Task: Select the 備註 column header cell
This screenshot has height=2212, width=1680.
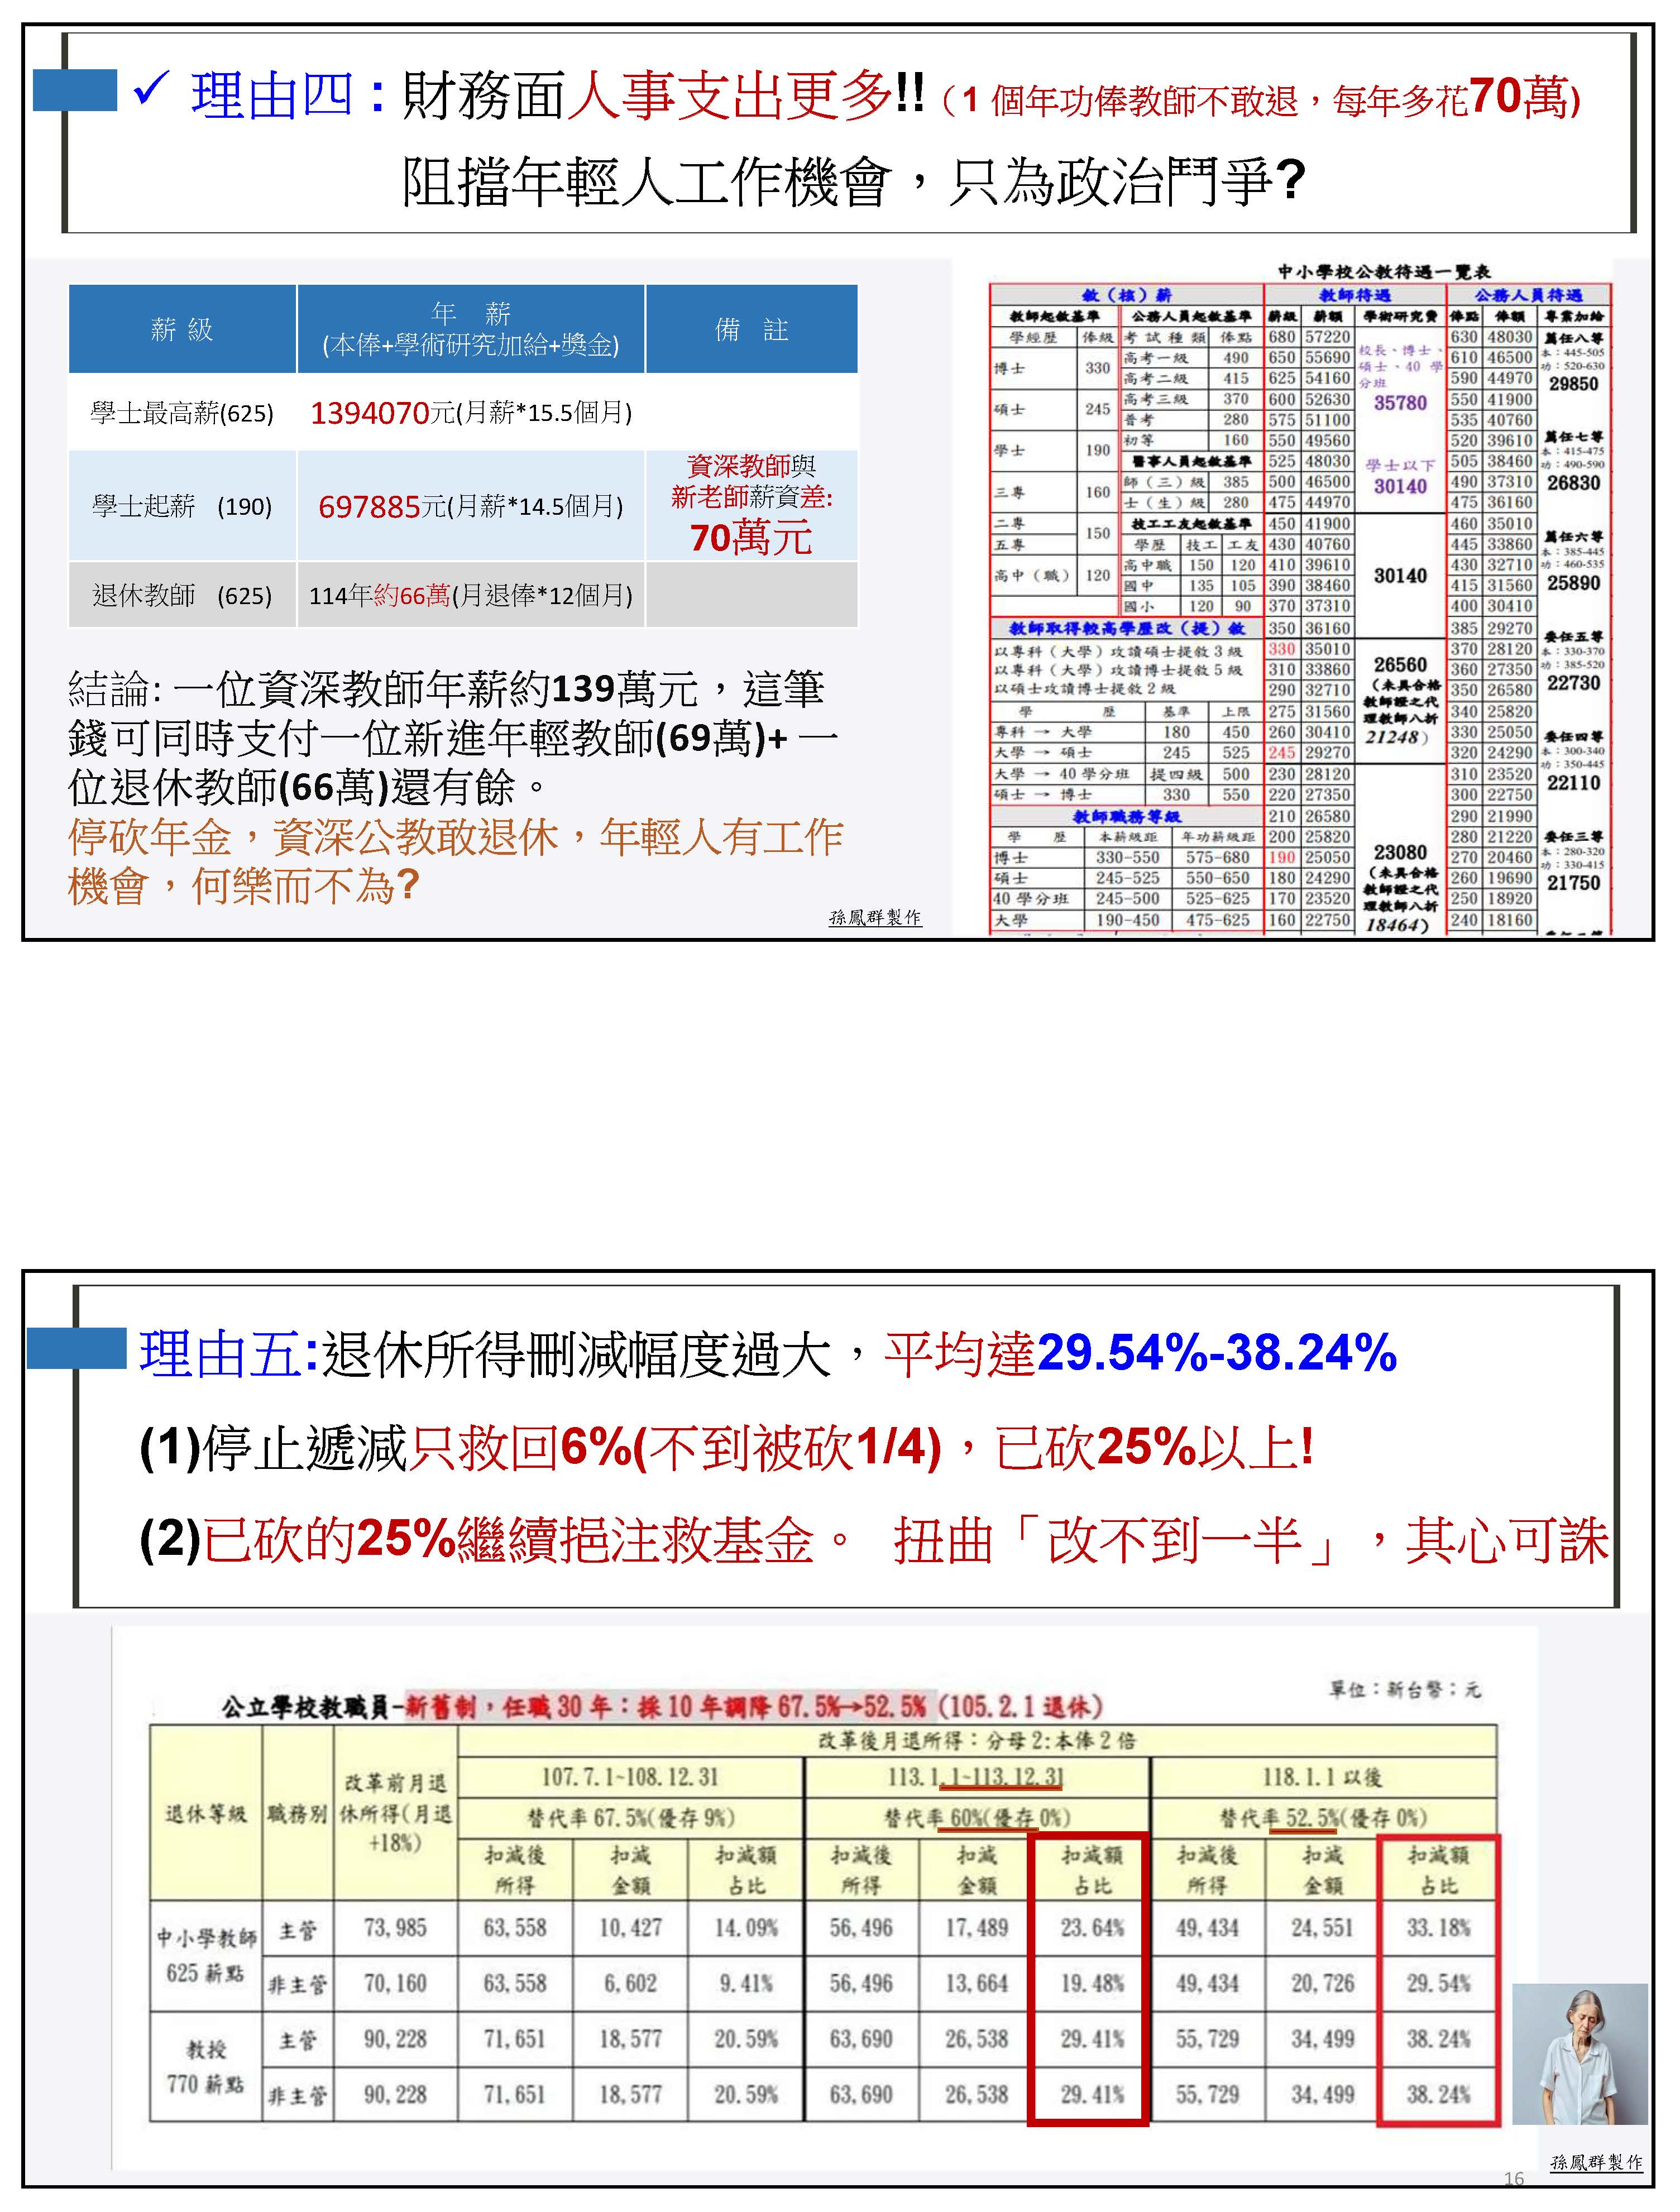Action: point(751,329)
